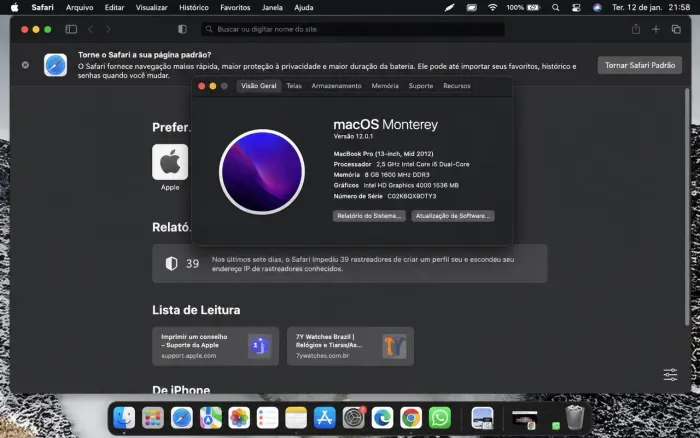Open the App Store from the Dock
The height and width of the screenshot is (438, 700).
(x=325, y=418)
